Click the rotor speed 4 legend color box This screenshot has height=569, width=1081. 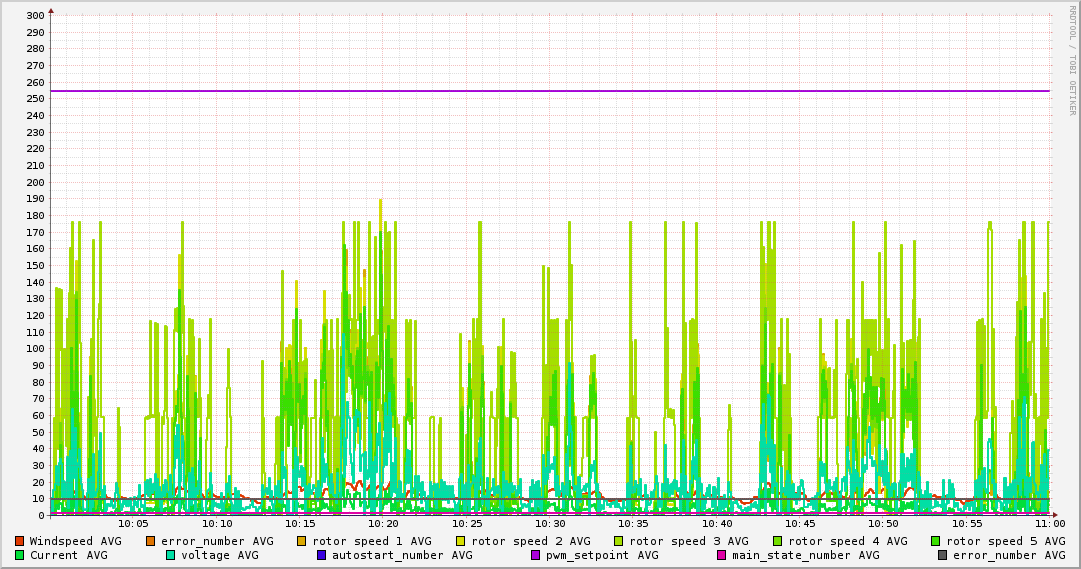[777, 541]
